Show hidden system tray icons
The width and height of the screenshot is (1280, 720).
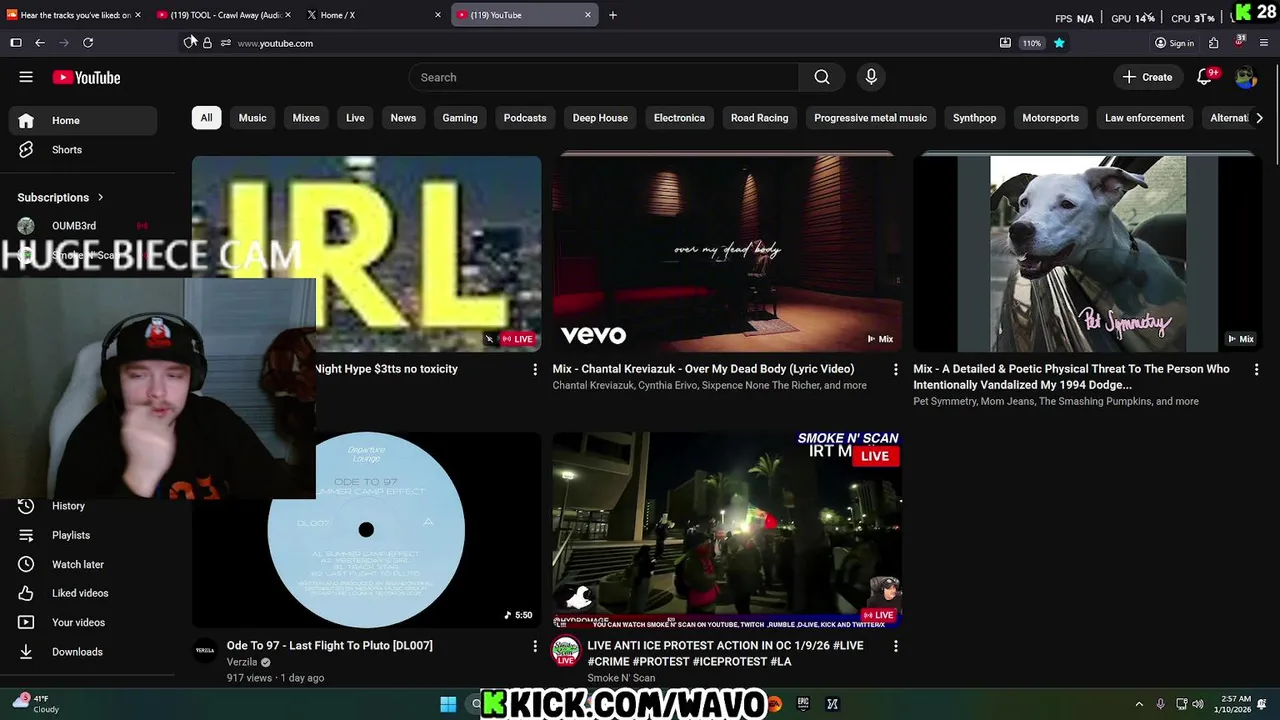click(1139, 704)
